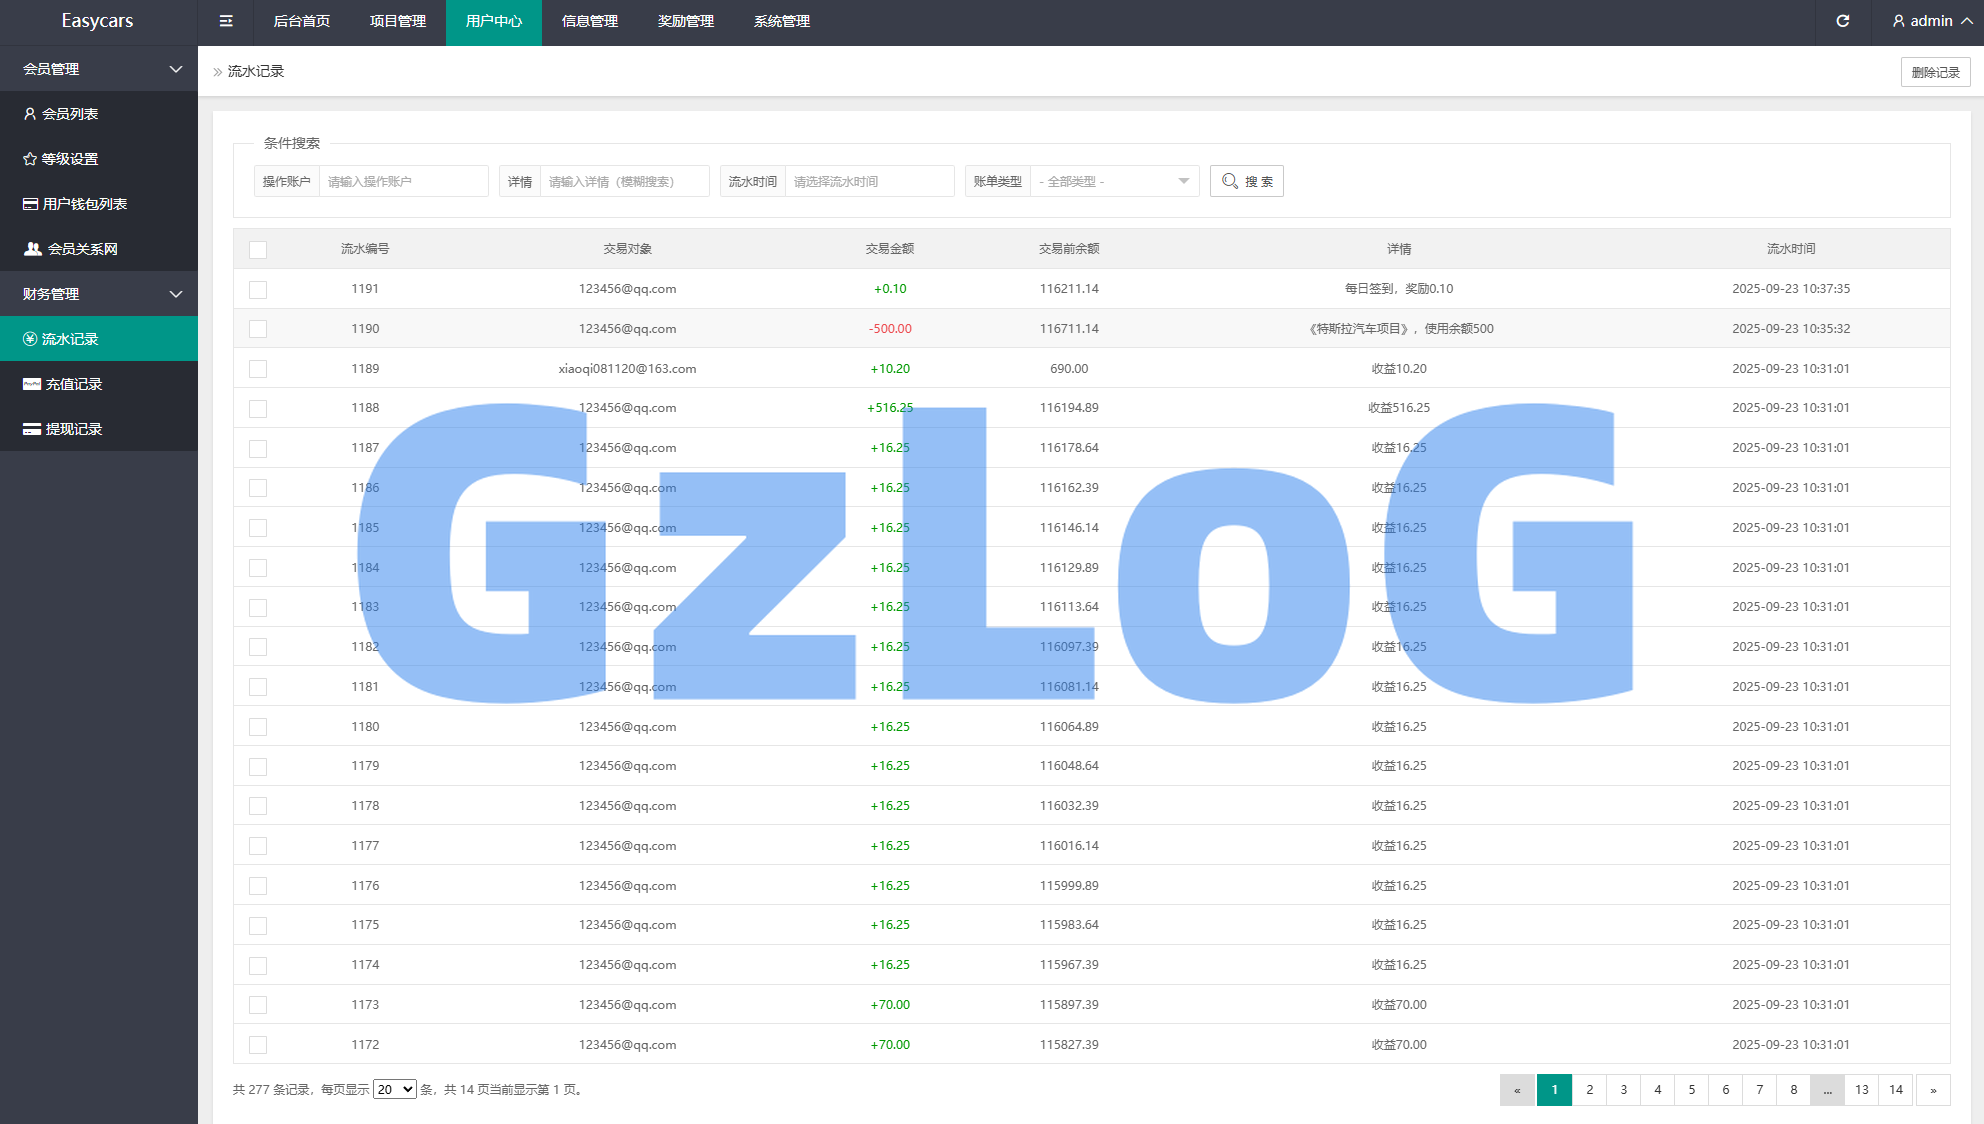
Task: Open 会员关系网 group icon item
Action: pyautogui.click(x=33, y=249)
